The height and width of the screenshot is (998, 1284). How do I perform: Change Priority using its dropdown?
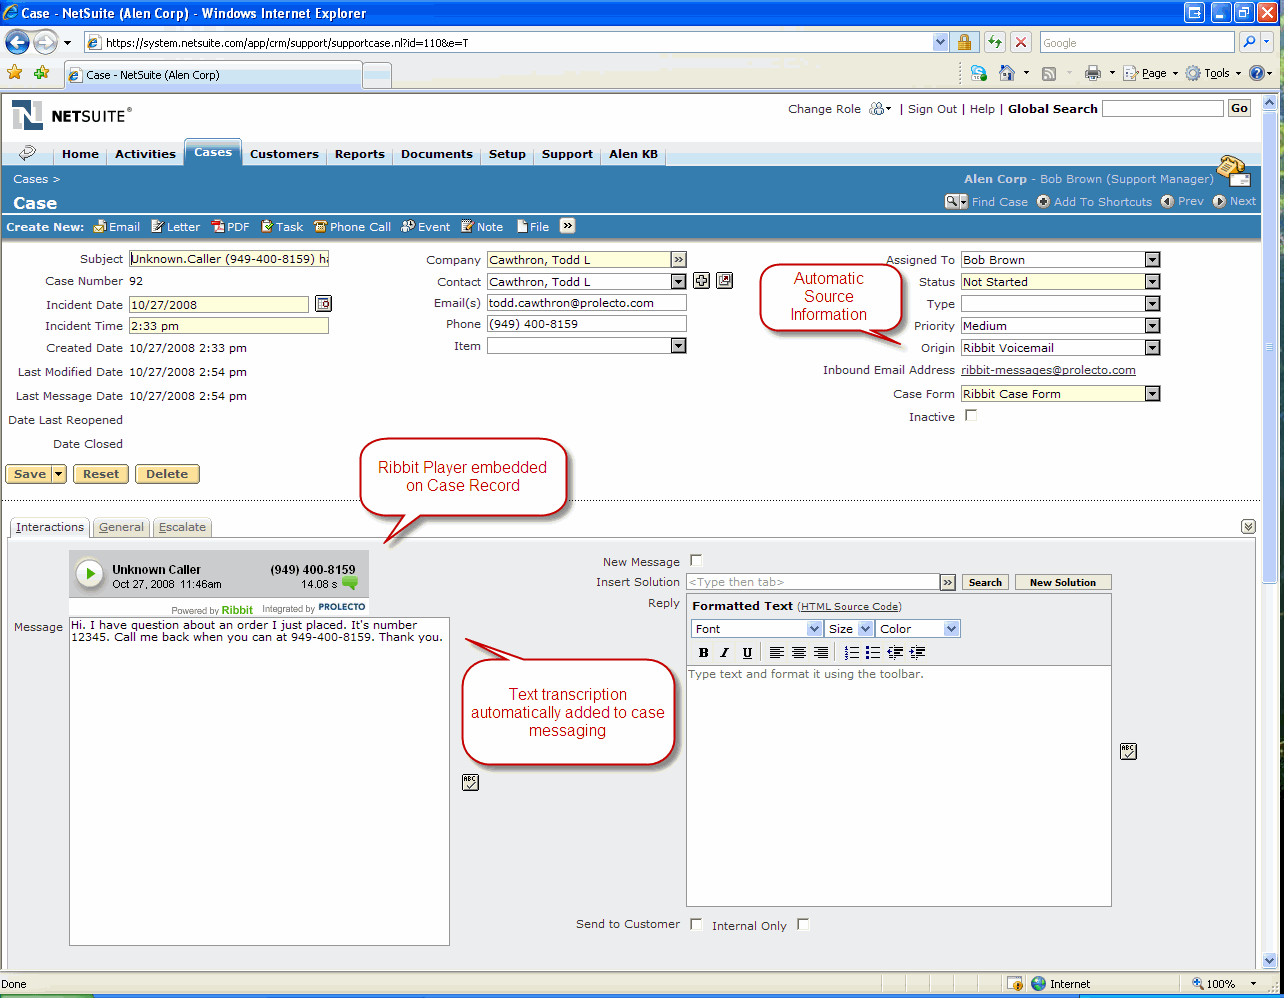point(1152,325)
